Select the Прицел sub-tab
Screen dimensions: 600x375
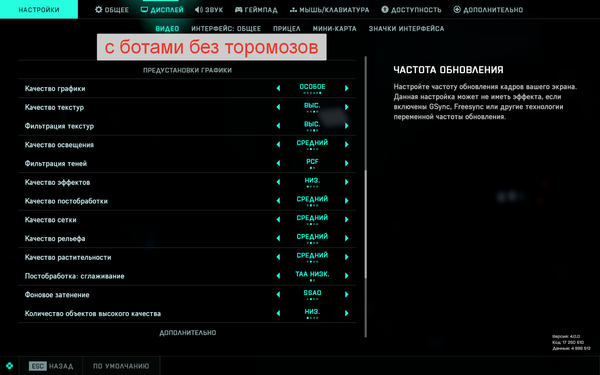287,29
